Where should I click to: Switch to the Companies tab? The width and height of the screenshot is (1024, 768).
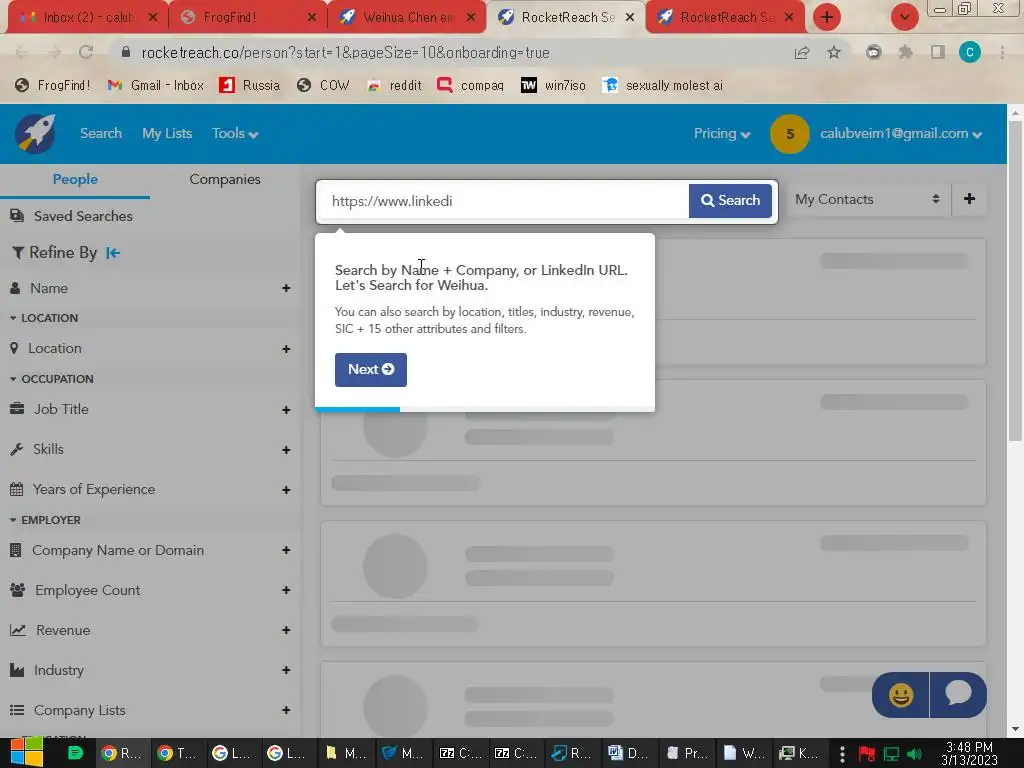pyautogui.click(x=225, y=179)
